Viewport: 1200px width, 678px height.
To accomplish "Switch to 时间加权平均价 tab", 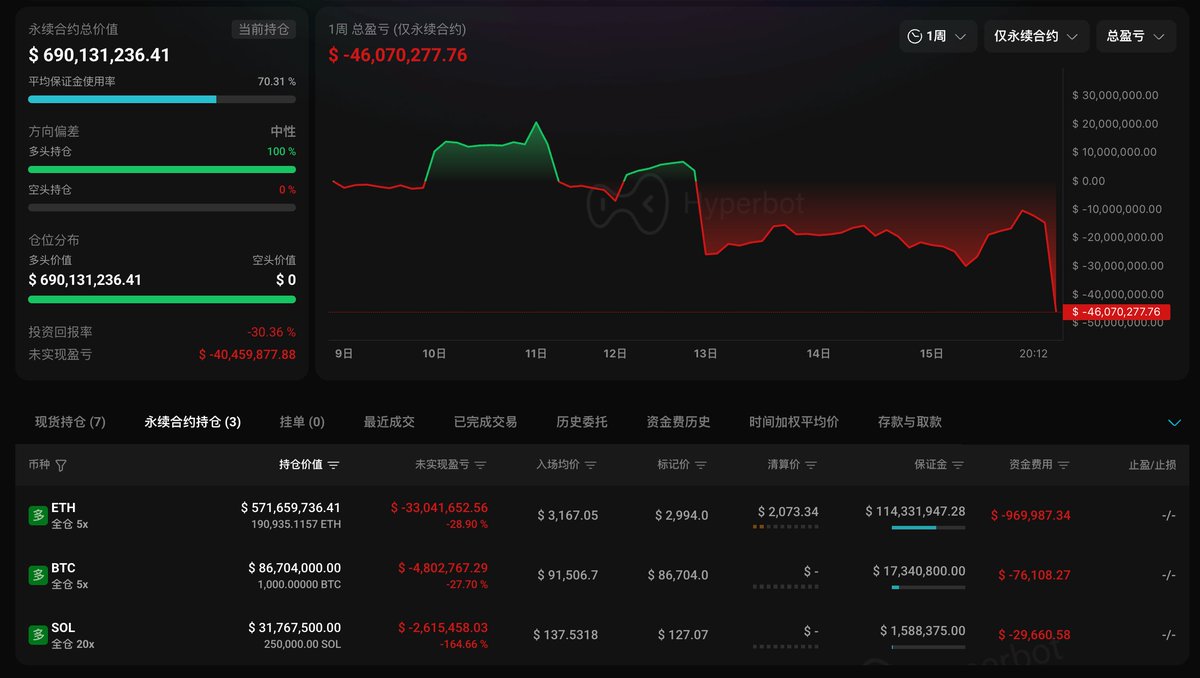I will coord(794,422).
